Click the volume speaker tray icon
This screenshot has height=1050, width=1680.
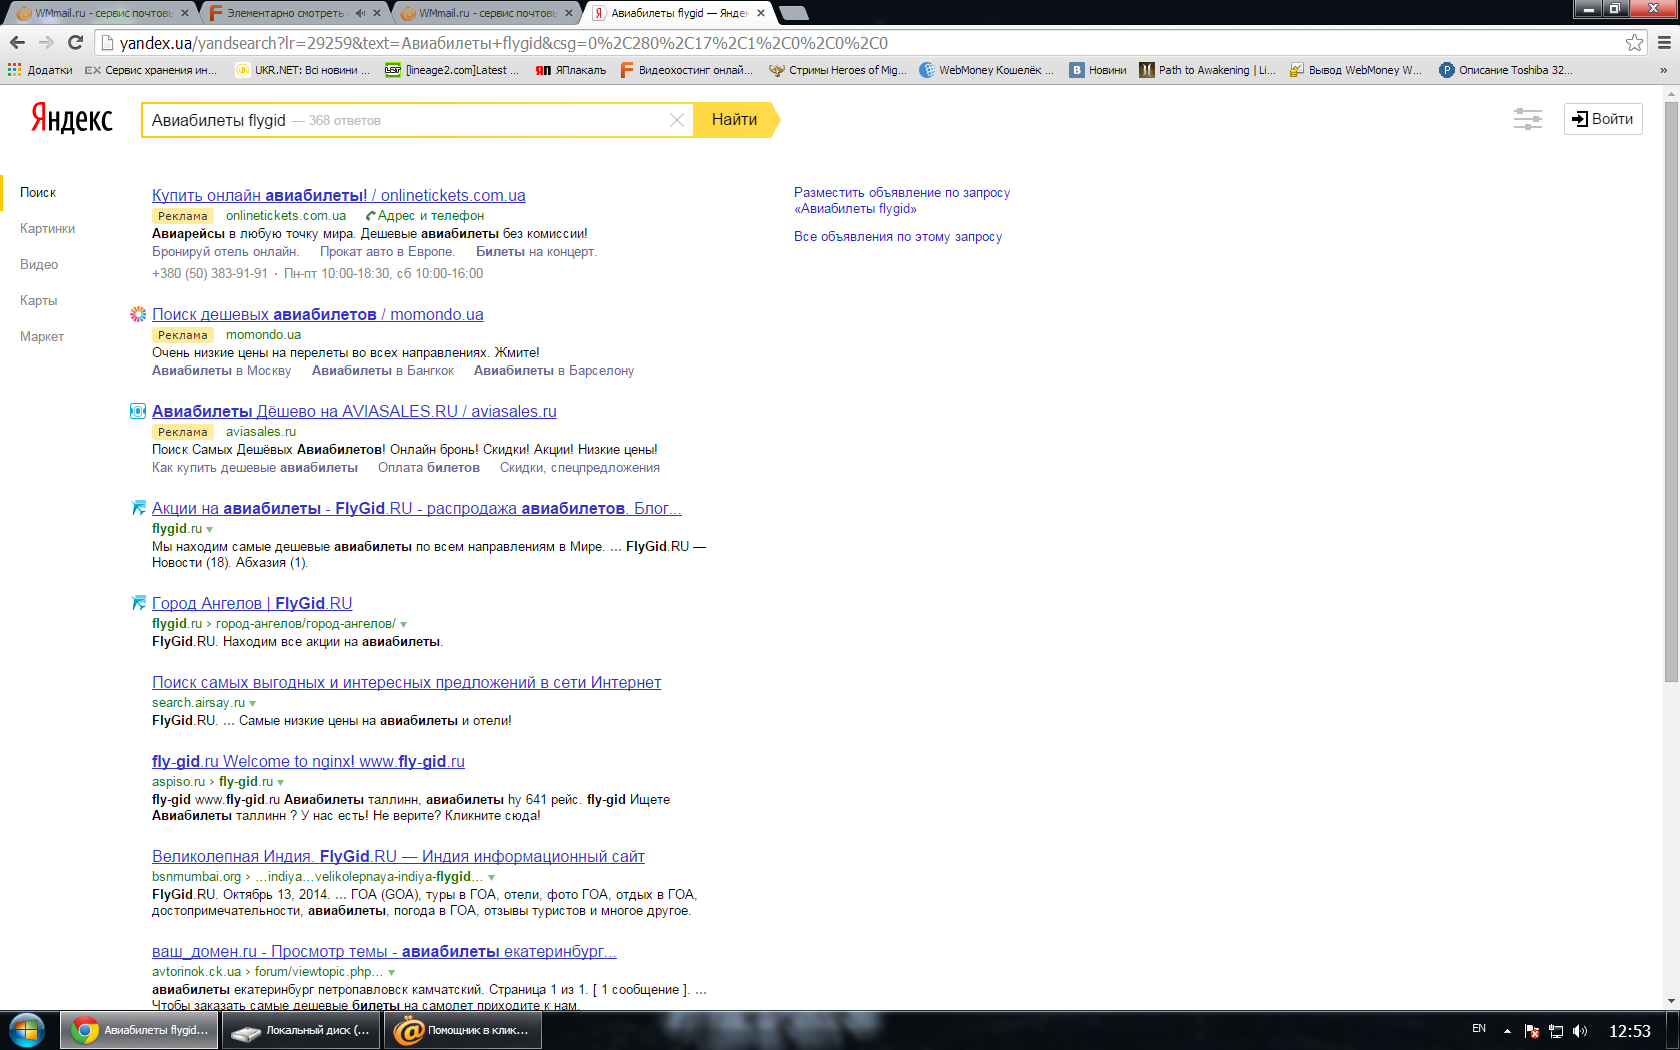(x=1580, y=1031)
